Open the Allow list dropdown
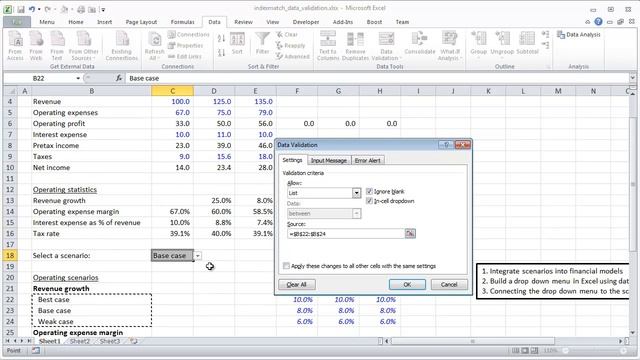This screenshot has width=640, height=360. tap(356, 193)
